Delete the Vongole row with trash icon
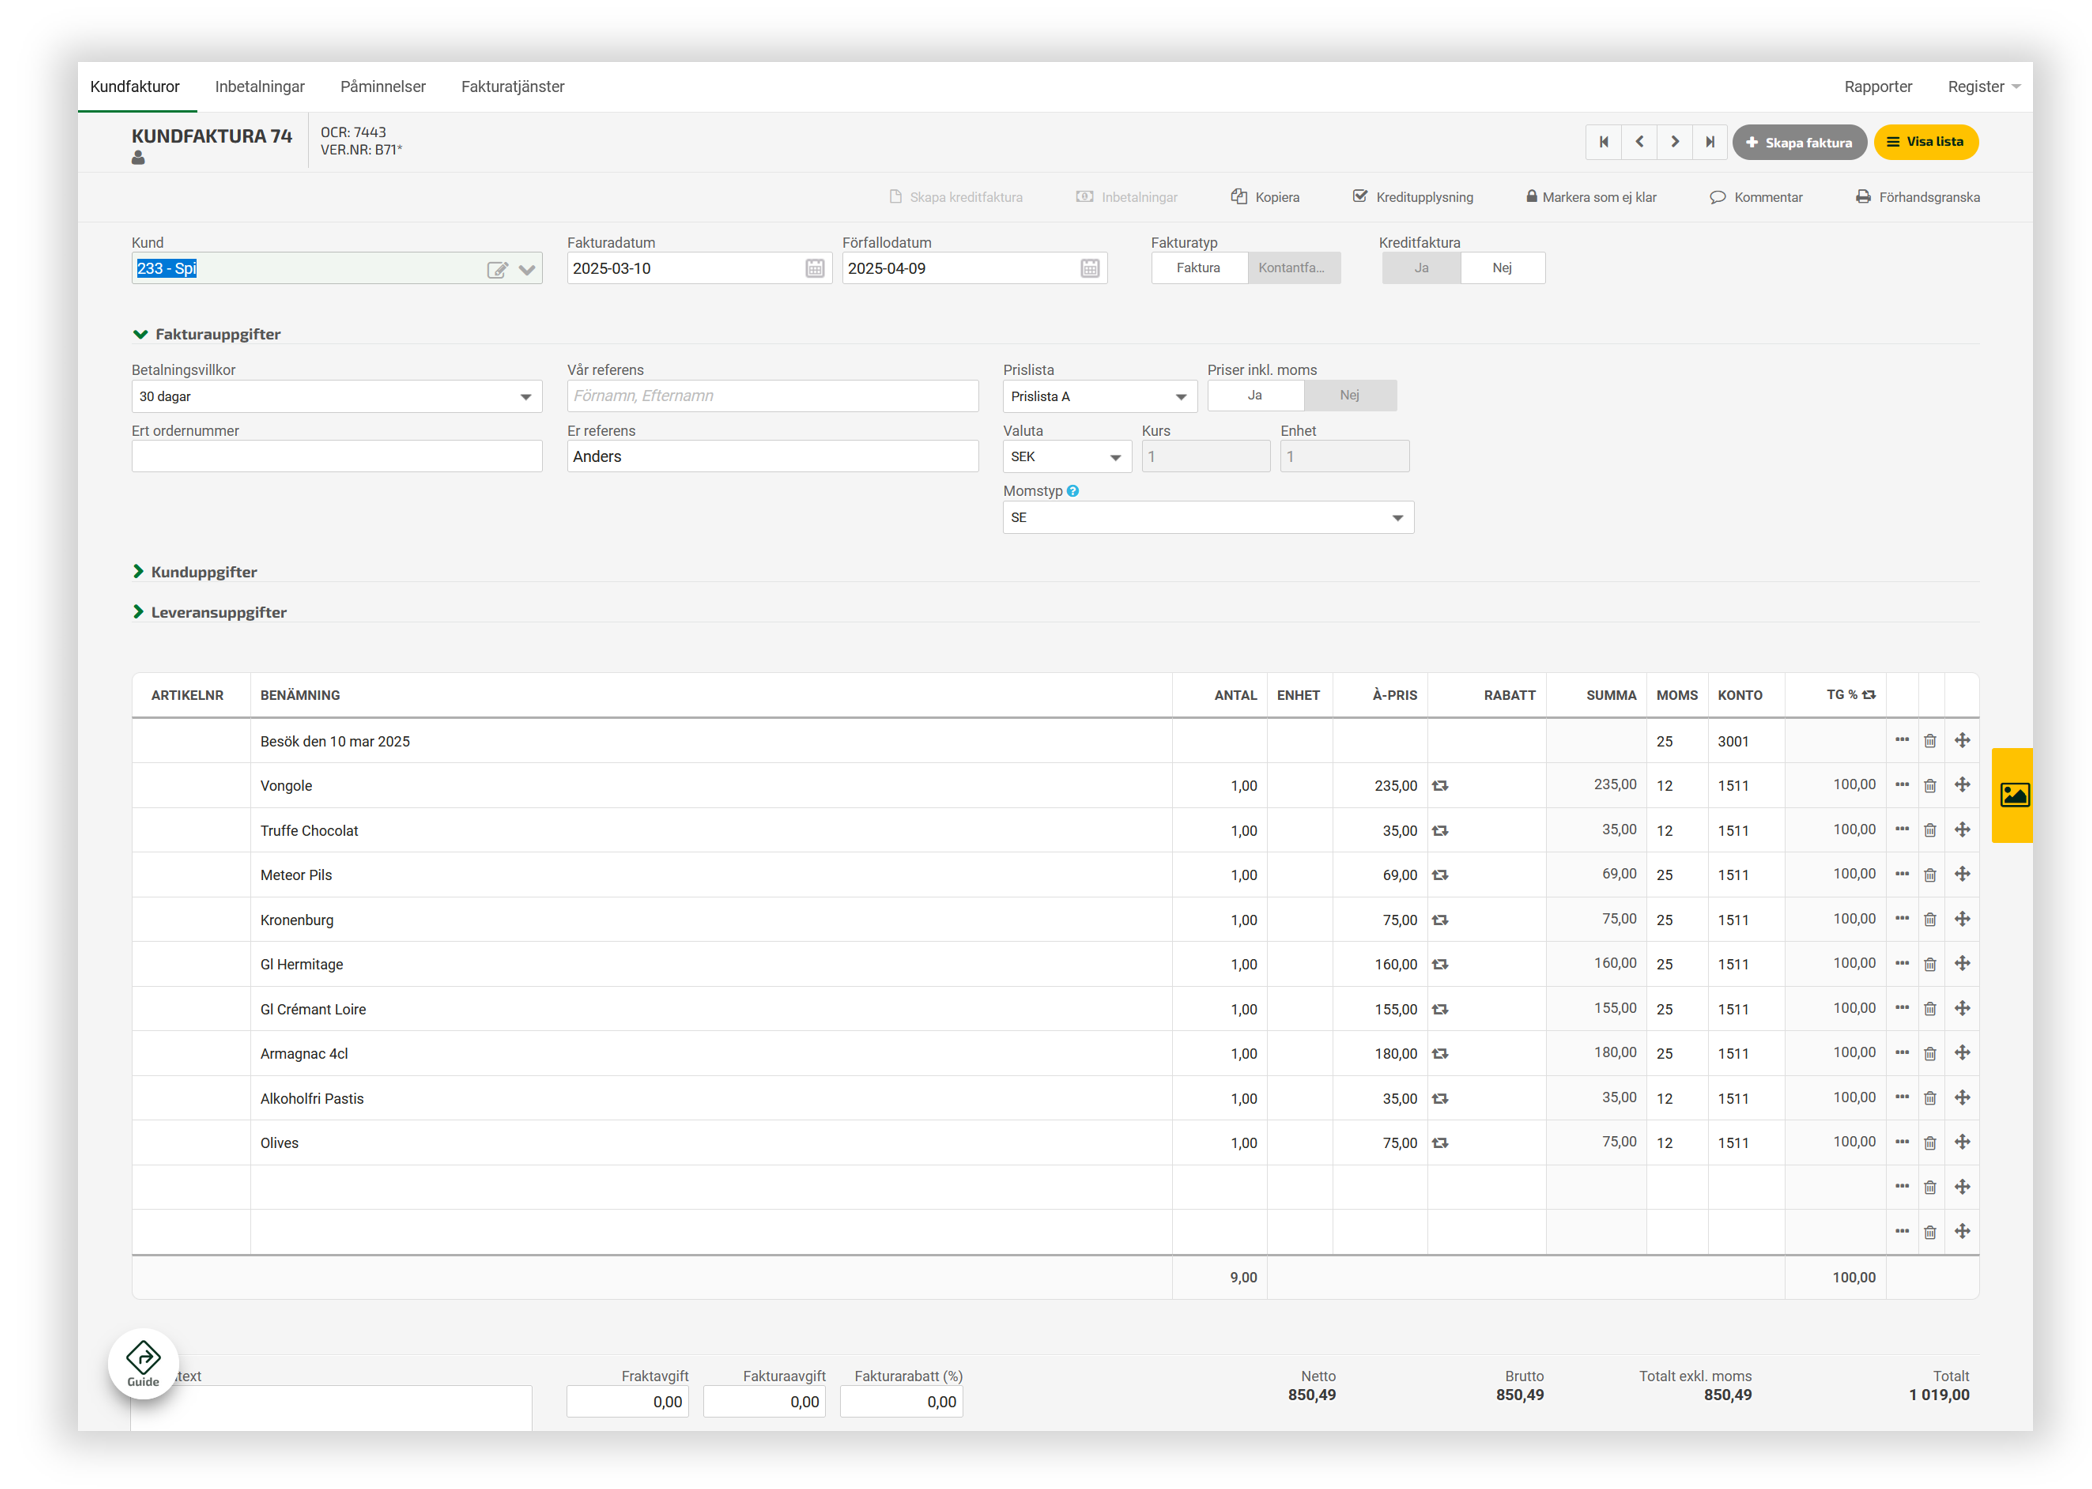The width and height of the screenshot is (2092, 1489). pyautogui.click(x=1930, y=786)
